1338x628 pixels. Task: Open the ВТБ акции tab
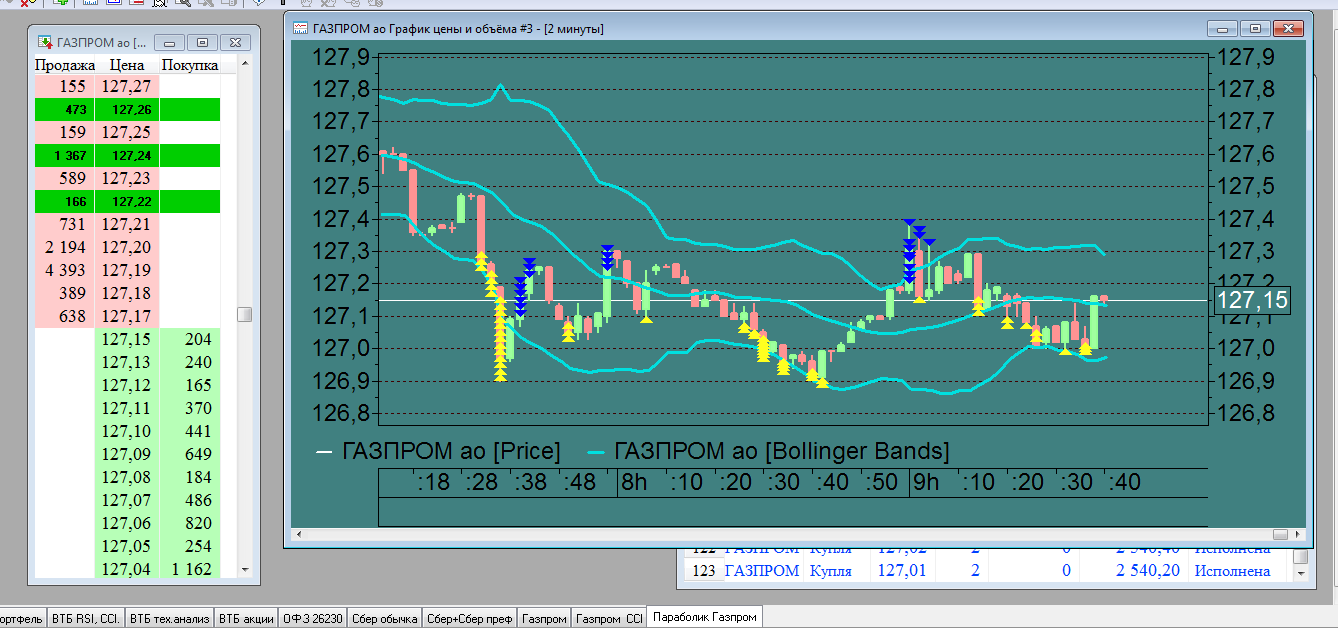246,619
